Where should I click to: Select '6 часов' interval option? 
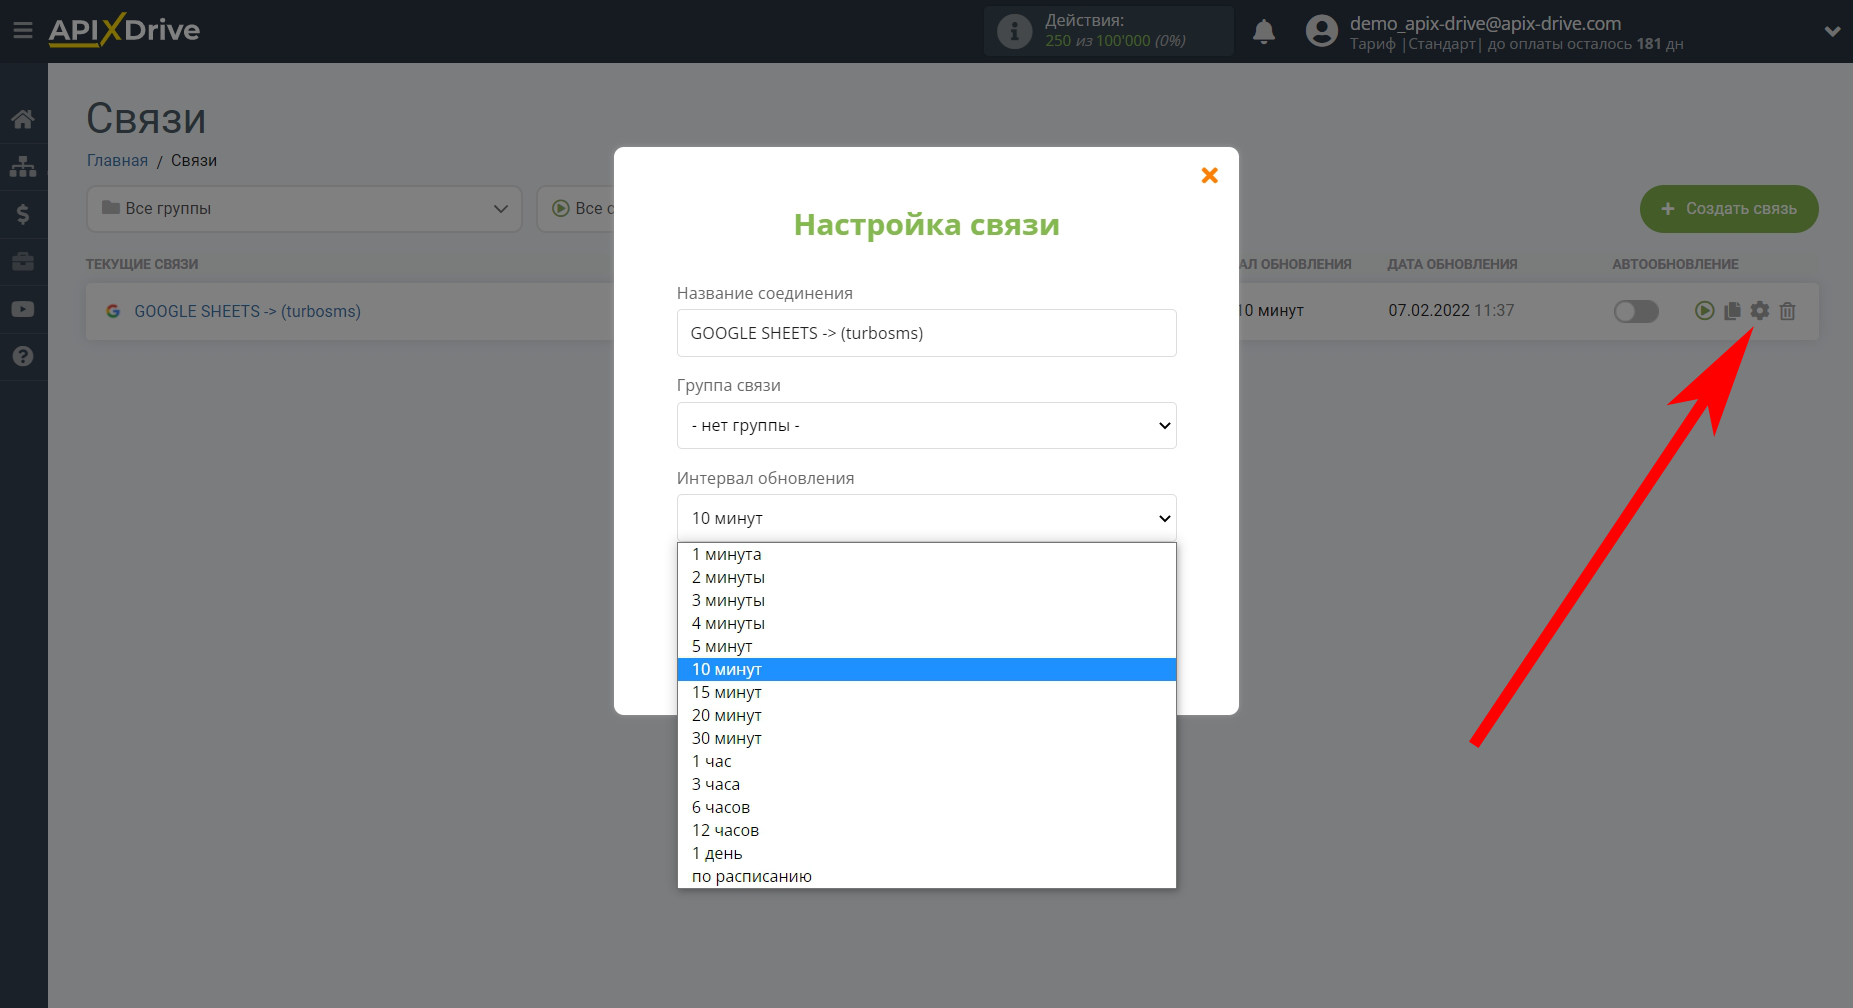click(926, 807)
